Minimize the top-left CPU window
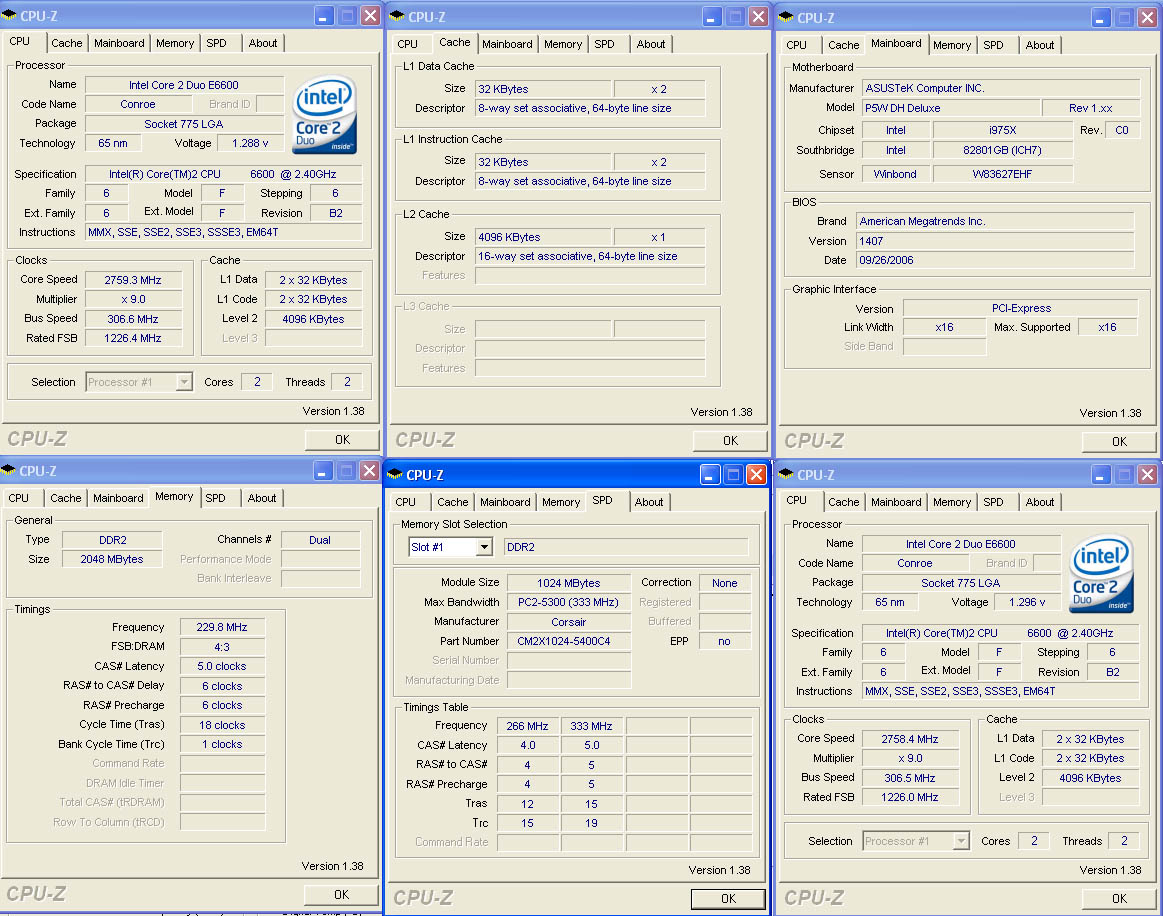Viewport: 1163px width, 916px height. coord(324,16)
